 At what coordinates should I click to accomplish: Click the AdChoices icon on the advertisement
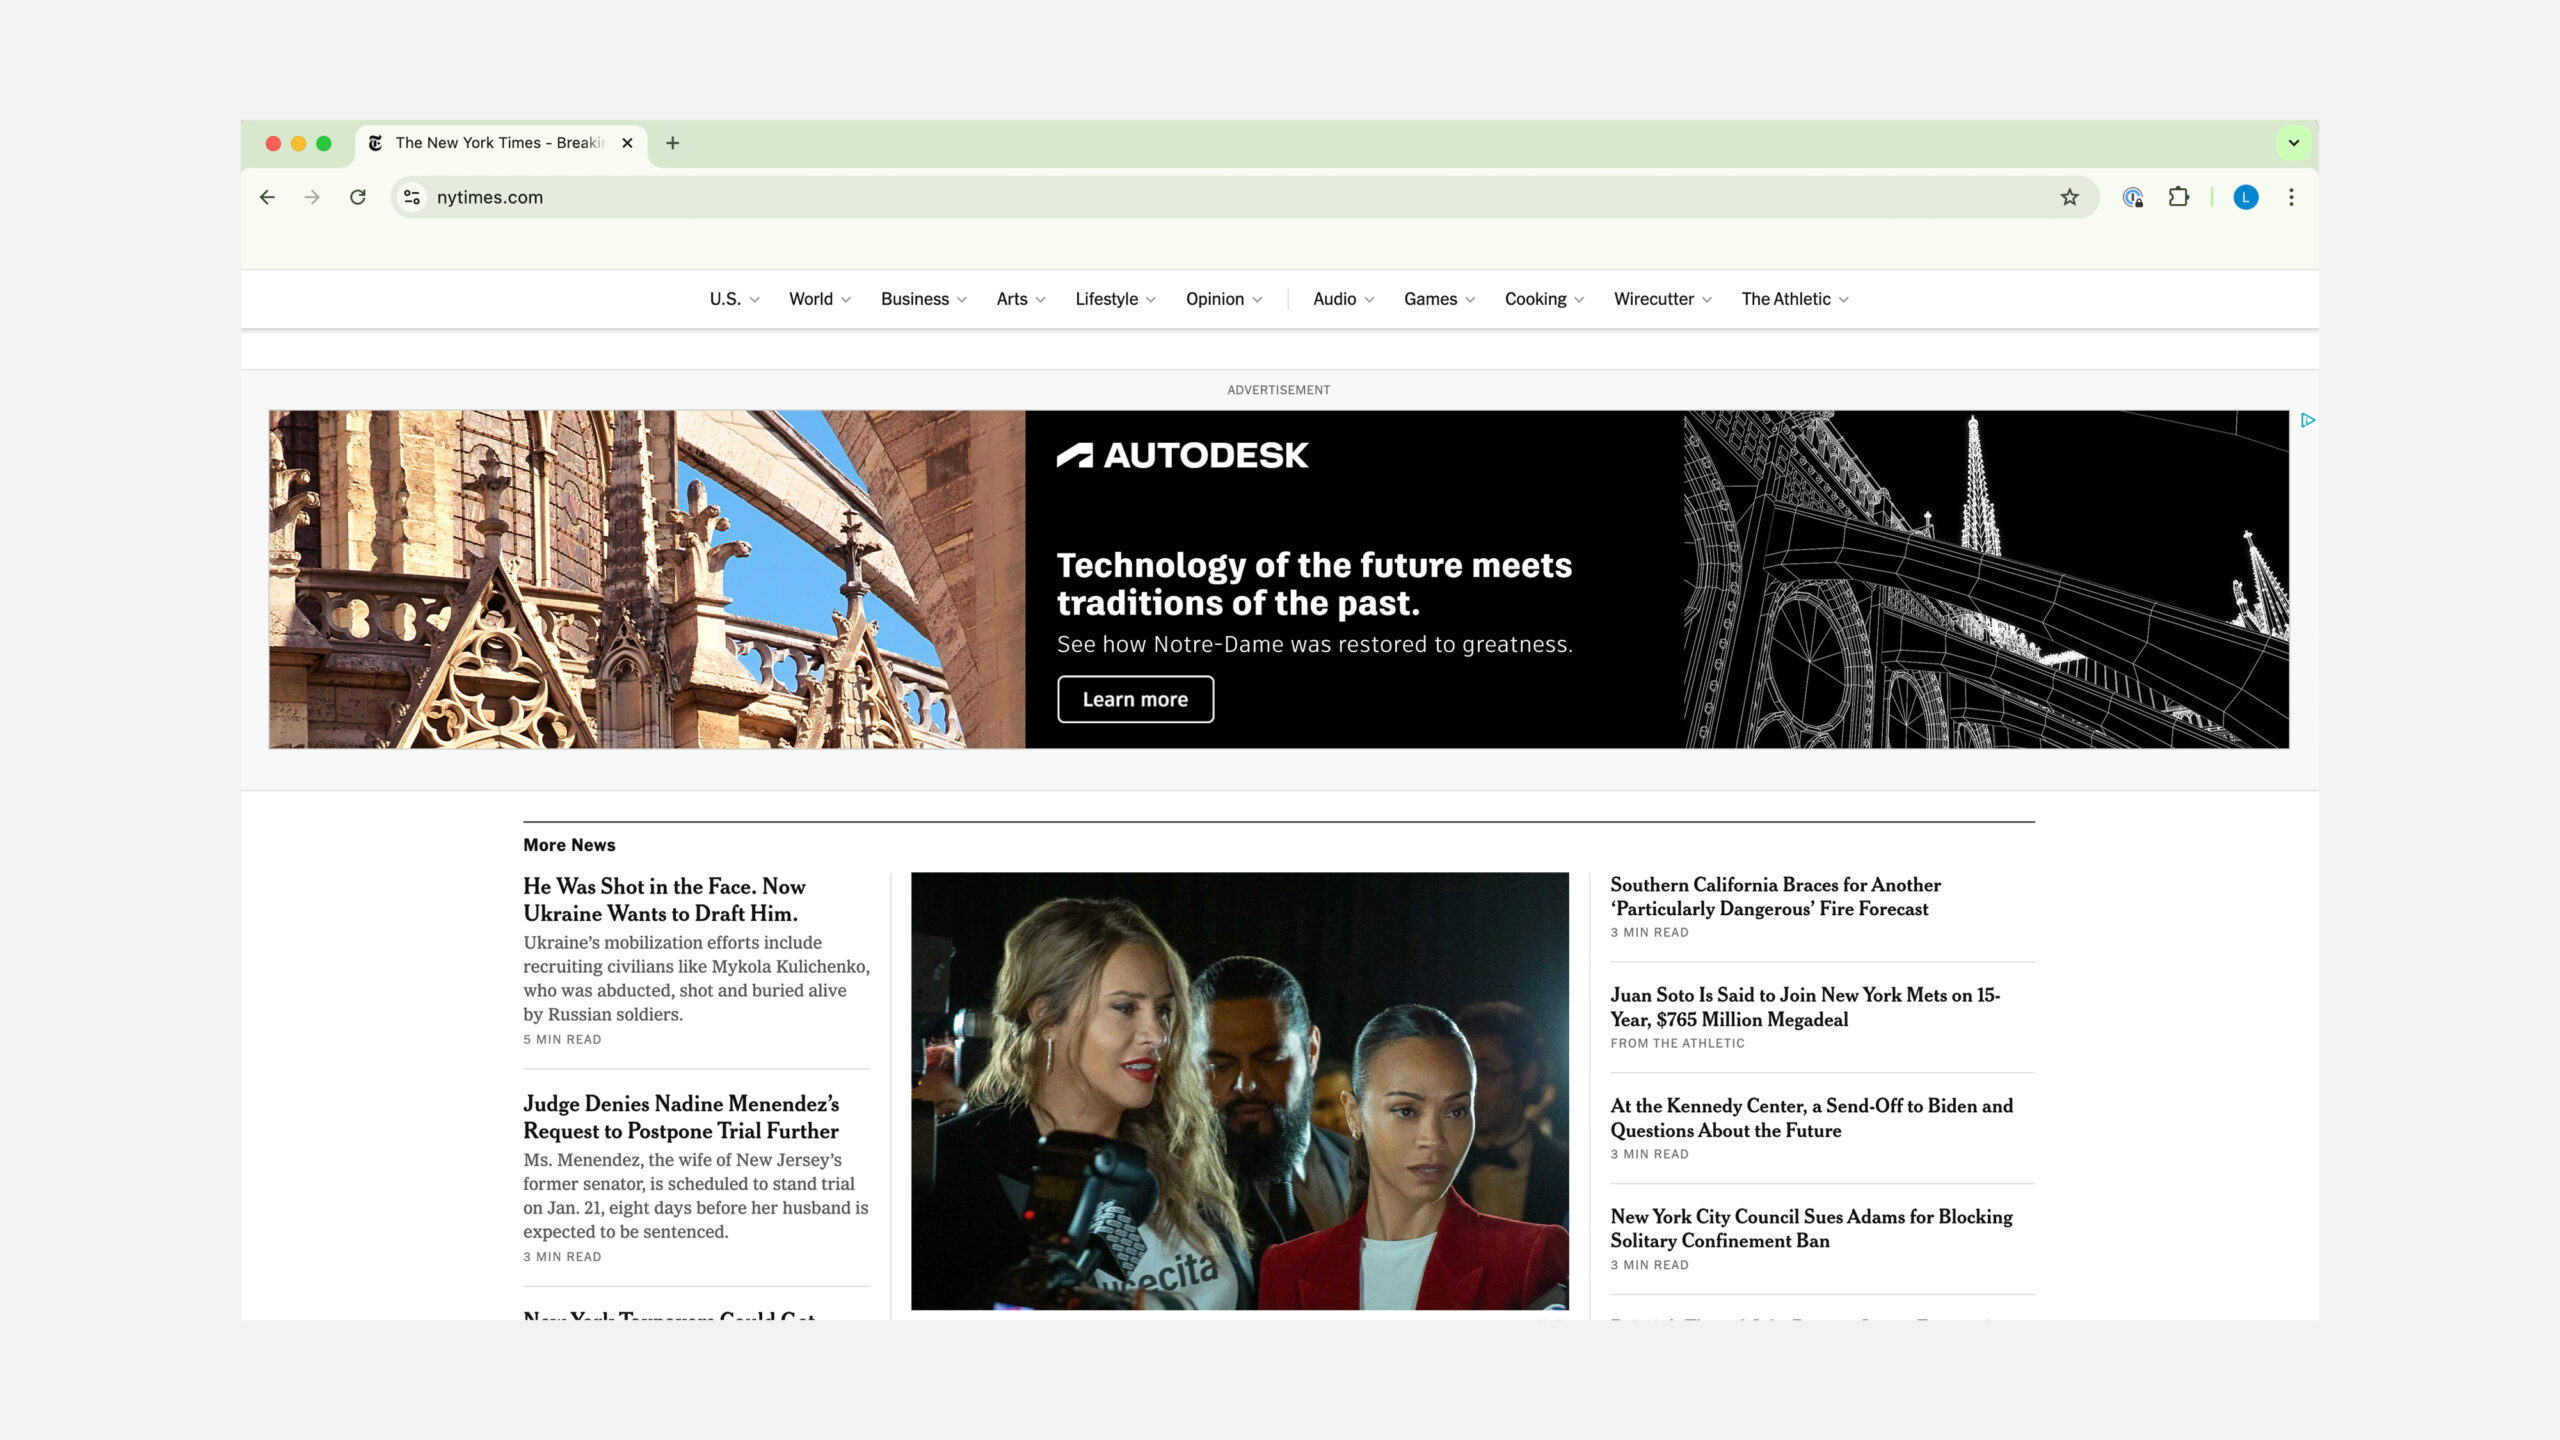2307,420
